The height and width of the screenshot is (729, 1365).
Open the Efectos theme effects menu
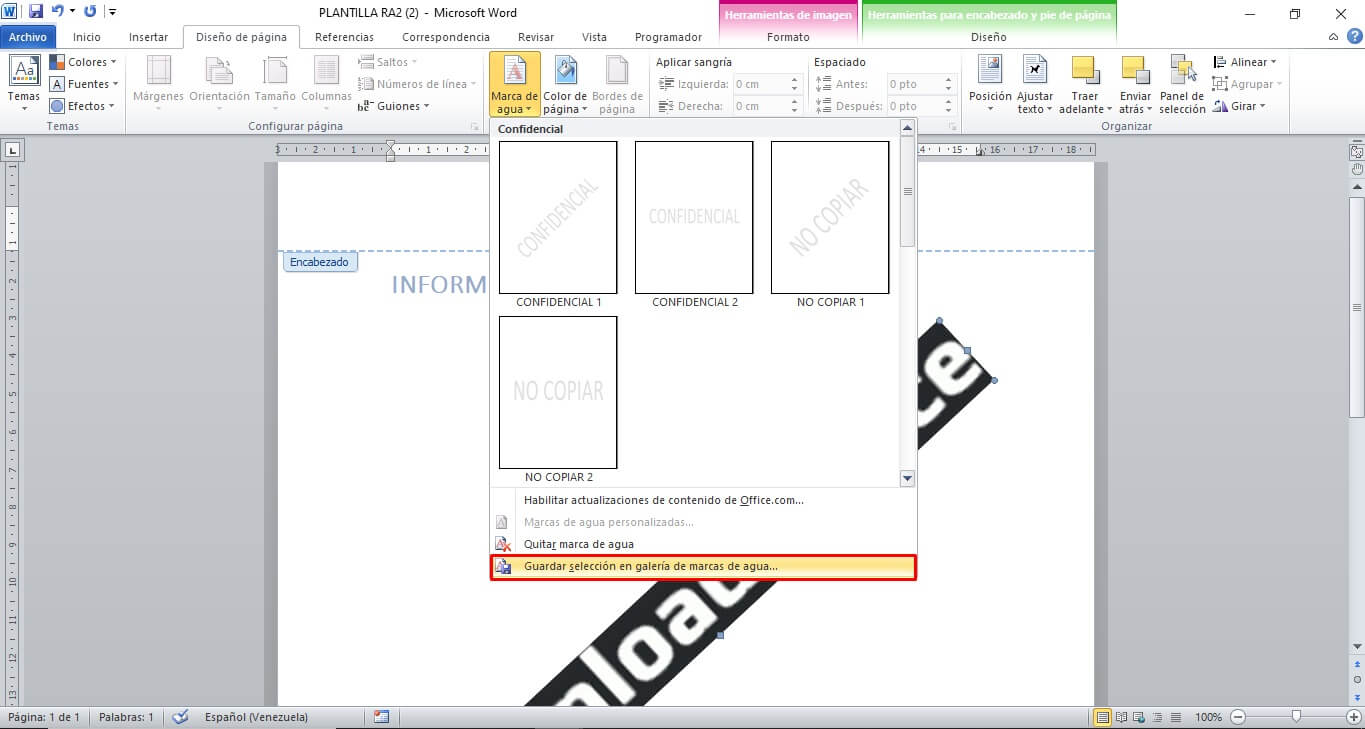coord(82,106)
